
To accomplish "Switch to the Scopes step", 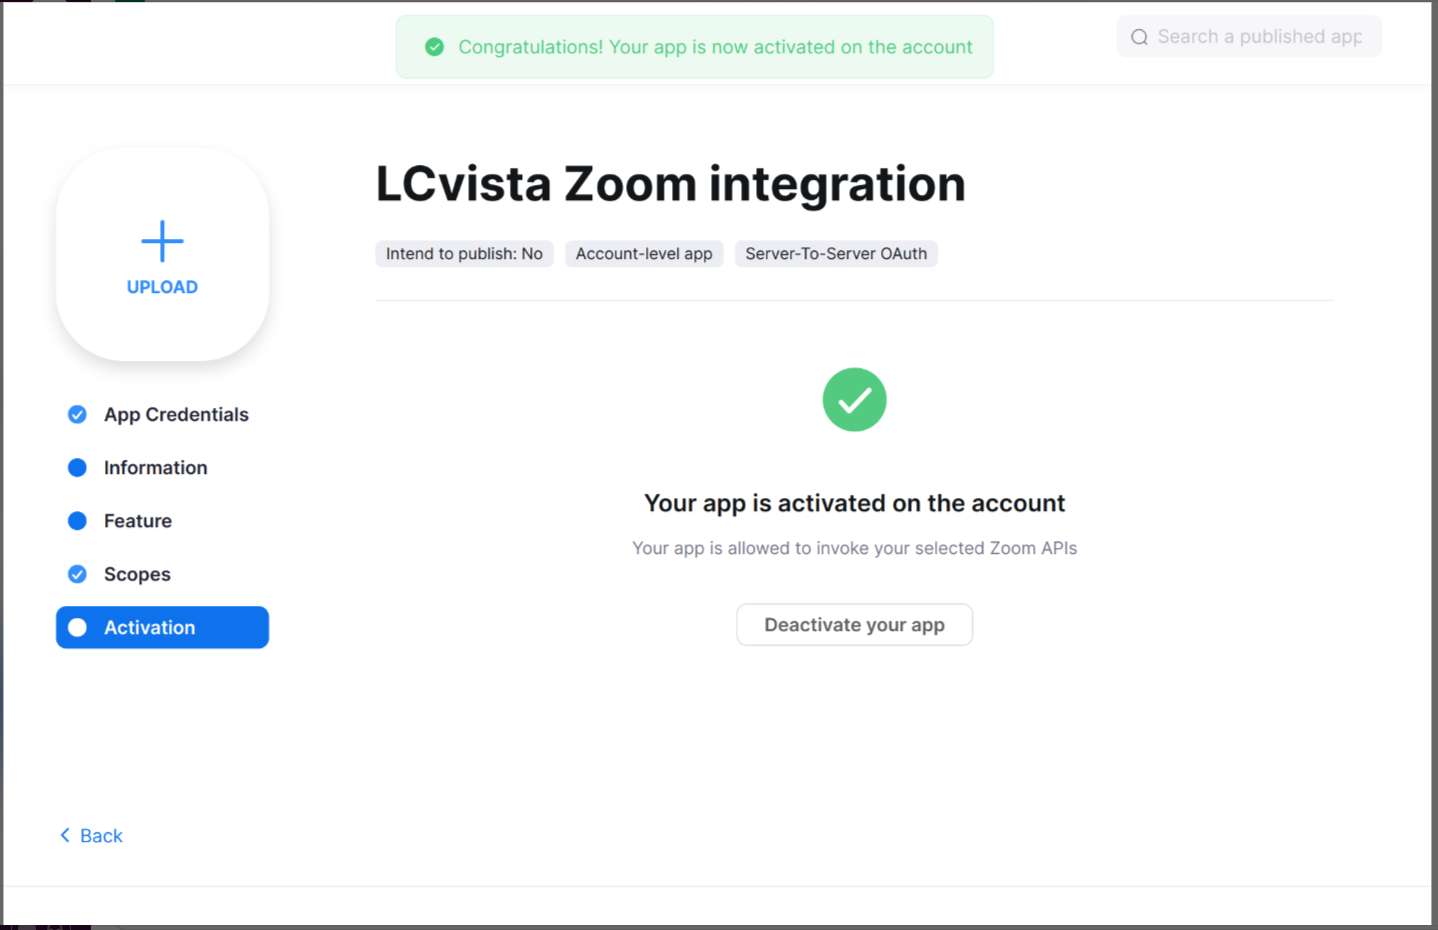I will click(x=137, y=574).
